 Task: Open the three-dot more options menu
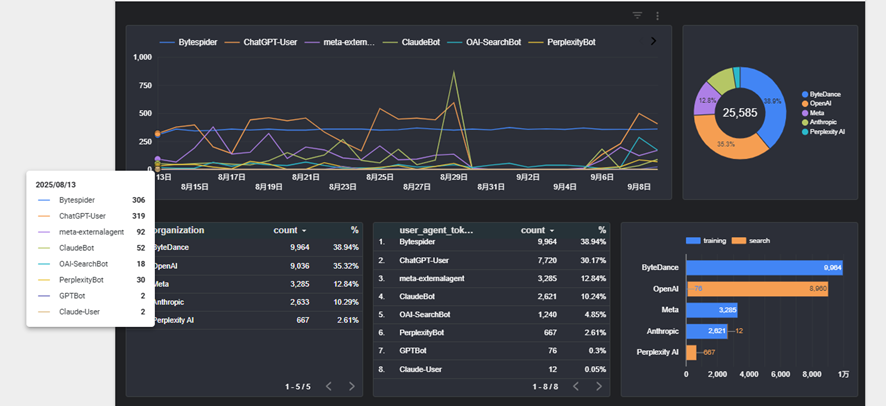657,16
